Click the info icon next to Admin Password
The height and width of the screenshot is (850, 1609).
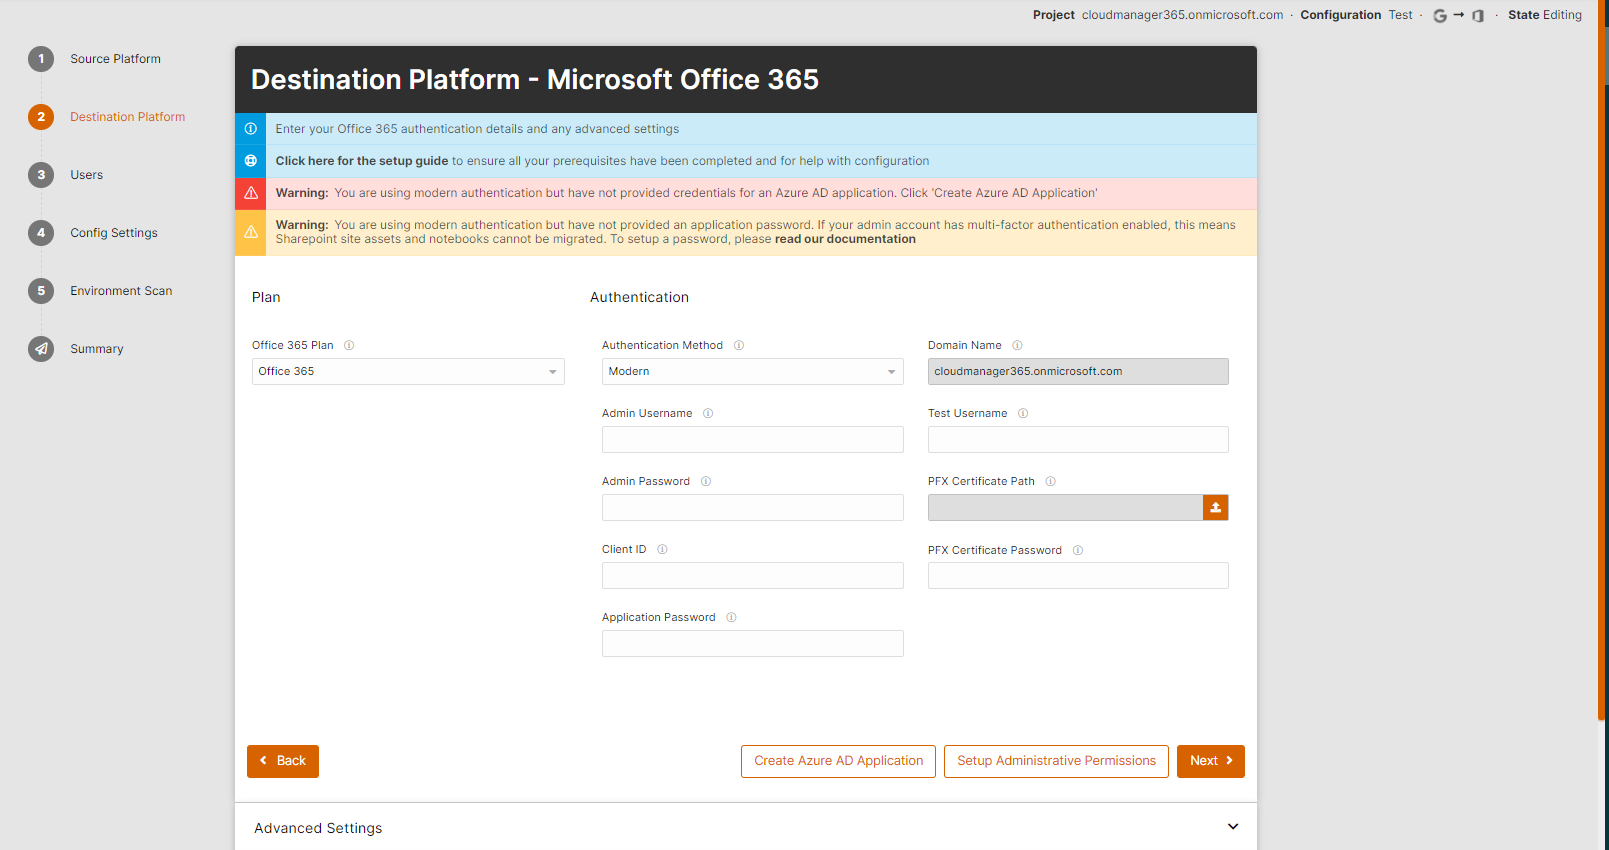(706, 481)
